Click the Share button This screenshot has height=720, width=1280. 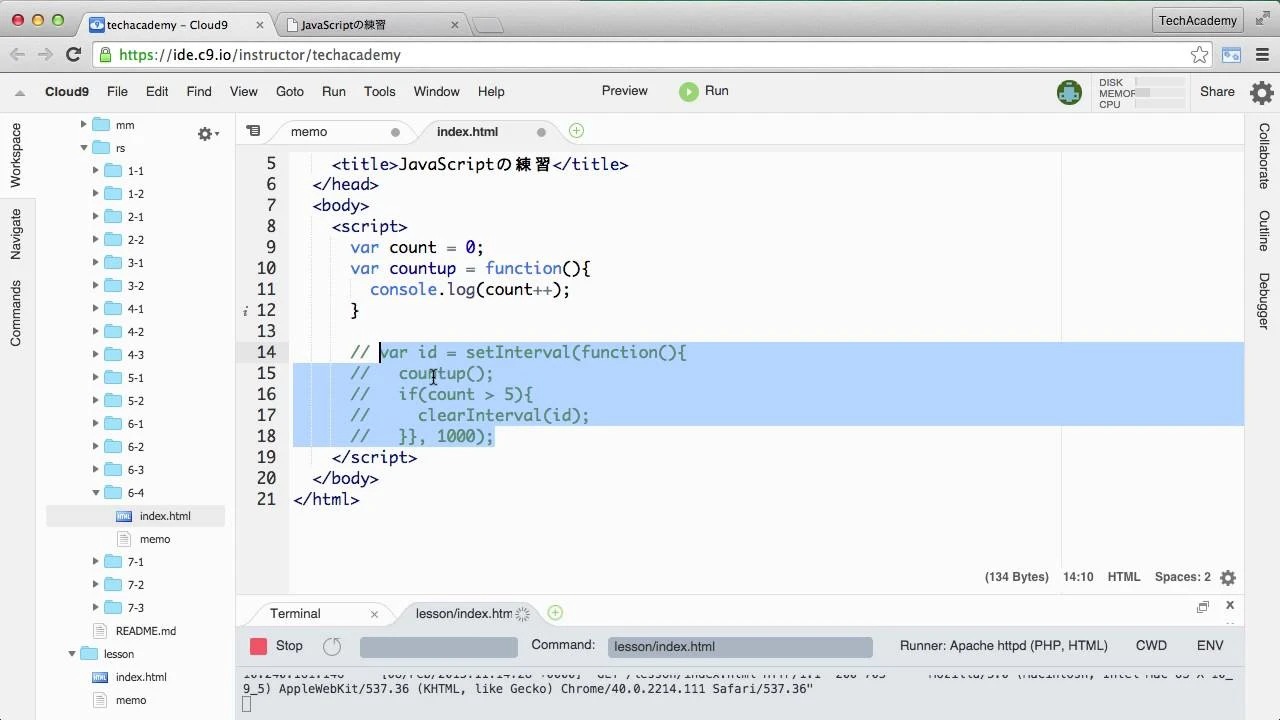[1217, 91]
